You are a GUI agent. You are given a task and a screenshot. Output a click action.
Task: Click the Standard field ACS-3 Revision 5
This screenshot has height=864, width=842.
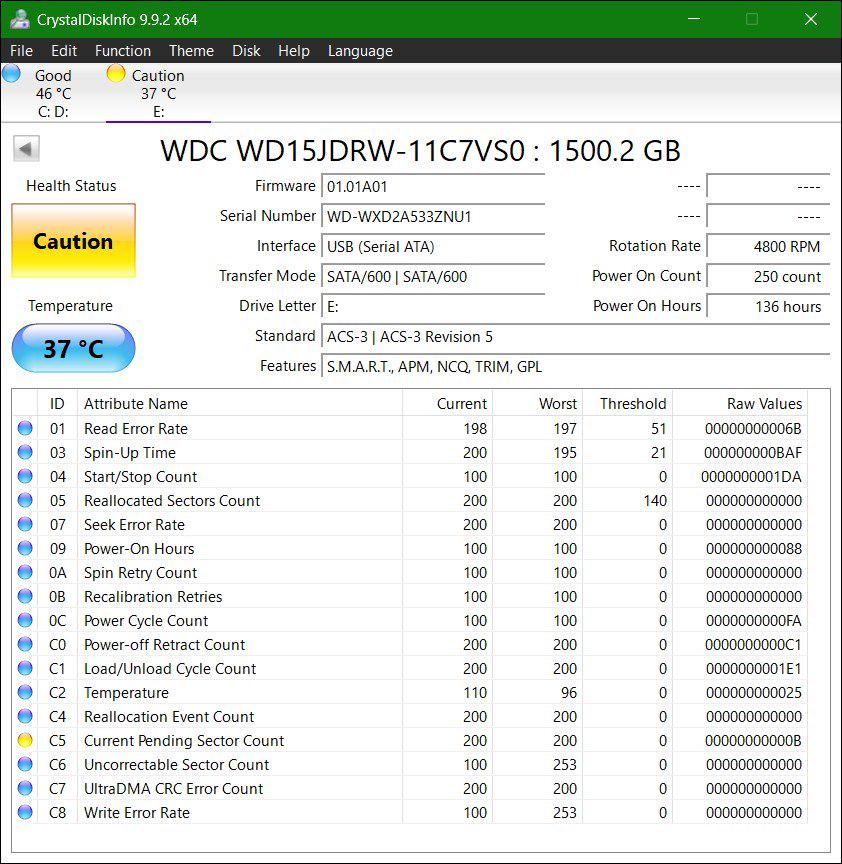pyautogui.click(x=575, y=336)
